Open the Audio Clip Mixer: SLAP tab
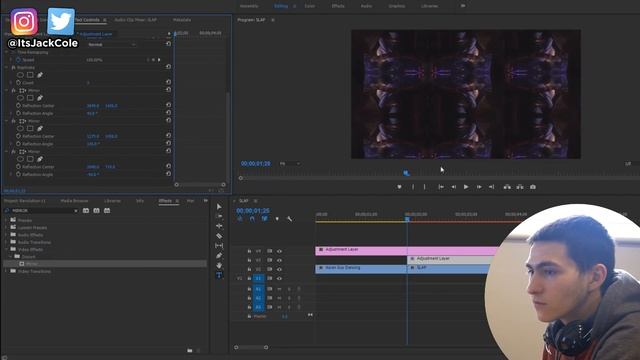The height and width of the screenshot is (360, 640). (x=136, y=20)
